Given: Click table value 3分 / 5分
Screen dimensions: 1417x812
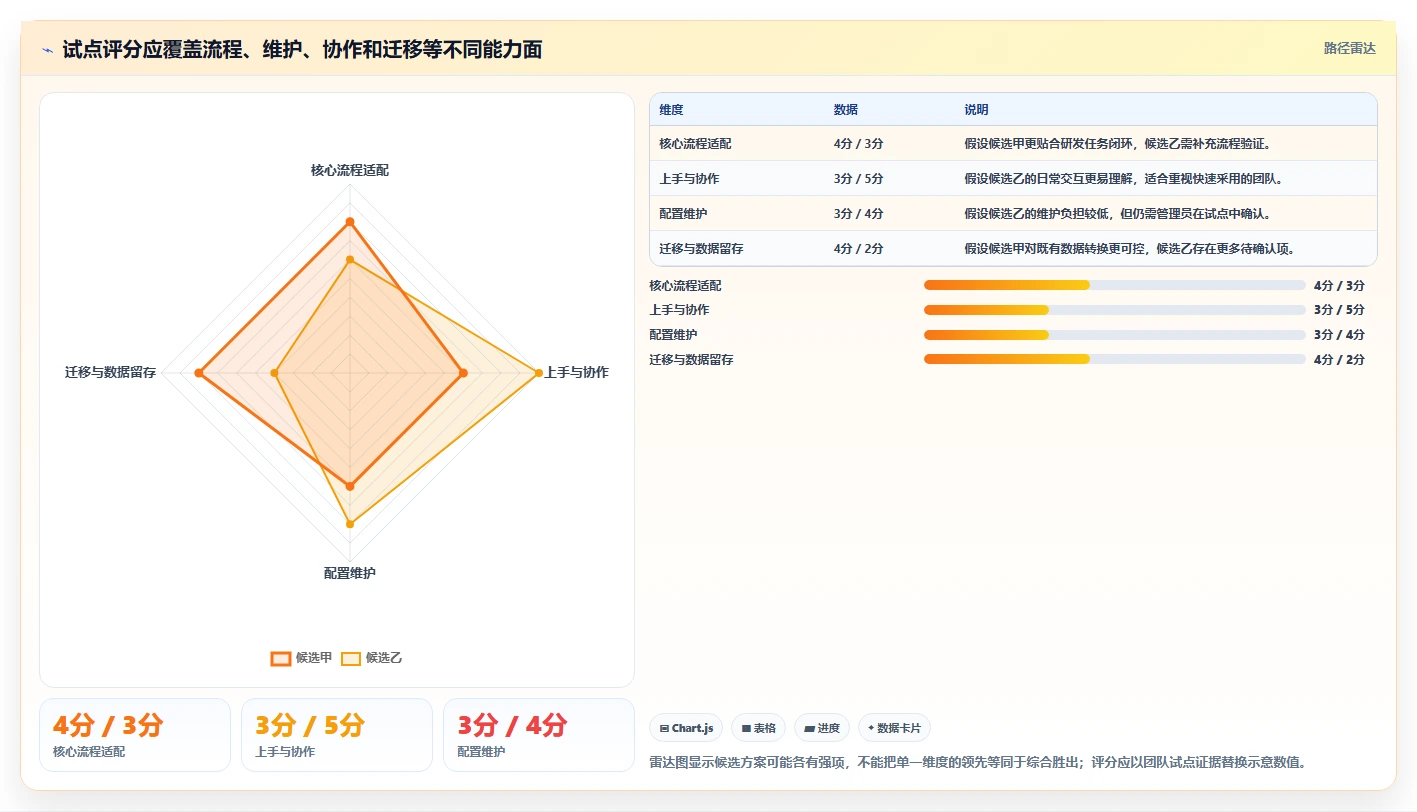Looking at the screenshot, I should [x=859, y=179].
